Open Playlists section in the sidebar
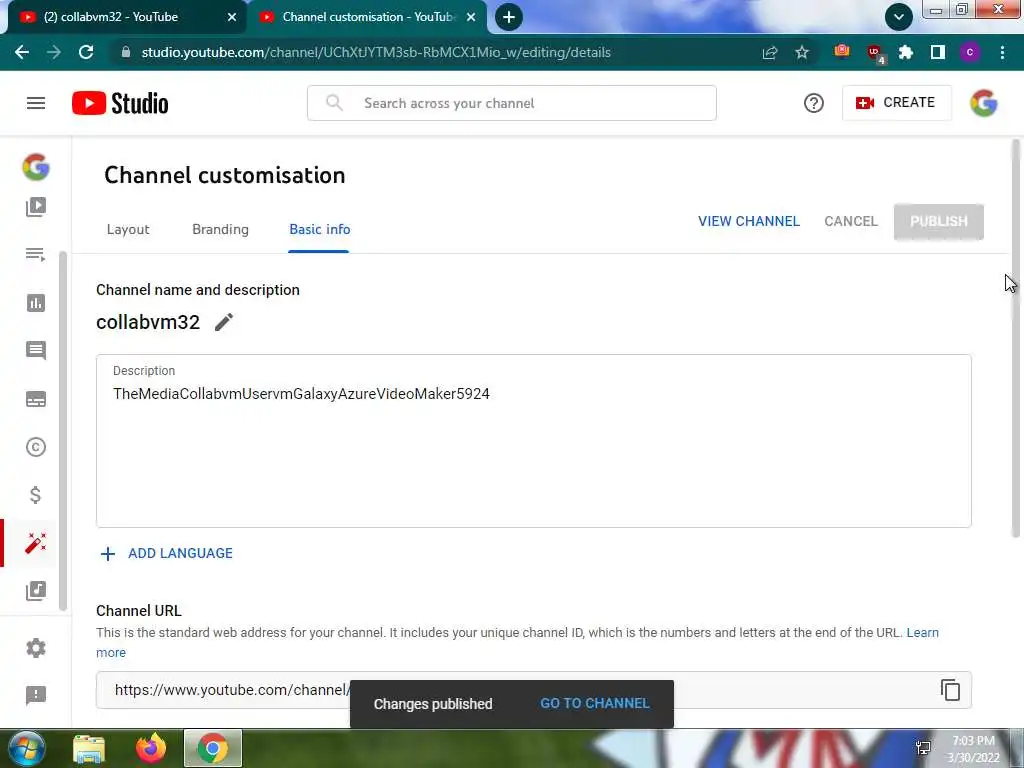 tap(36, 254)
